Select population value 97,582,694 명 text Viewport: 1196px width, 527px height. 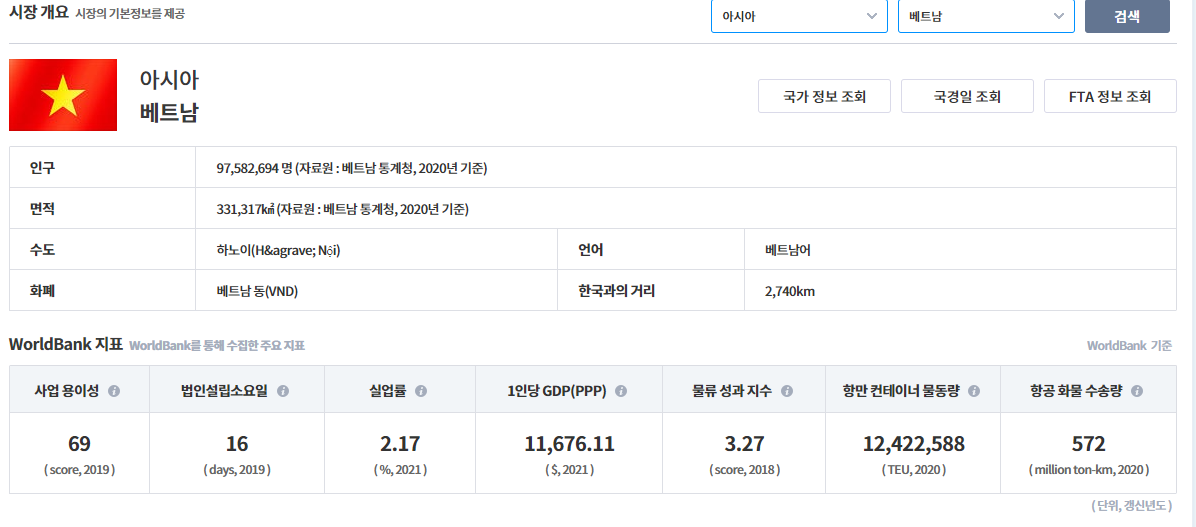click(x=255, y=167)
